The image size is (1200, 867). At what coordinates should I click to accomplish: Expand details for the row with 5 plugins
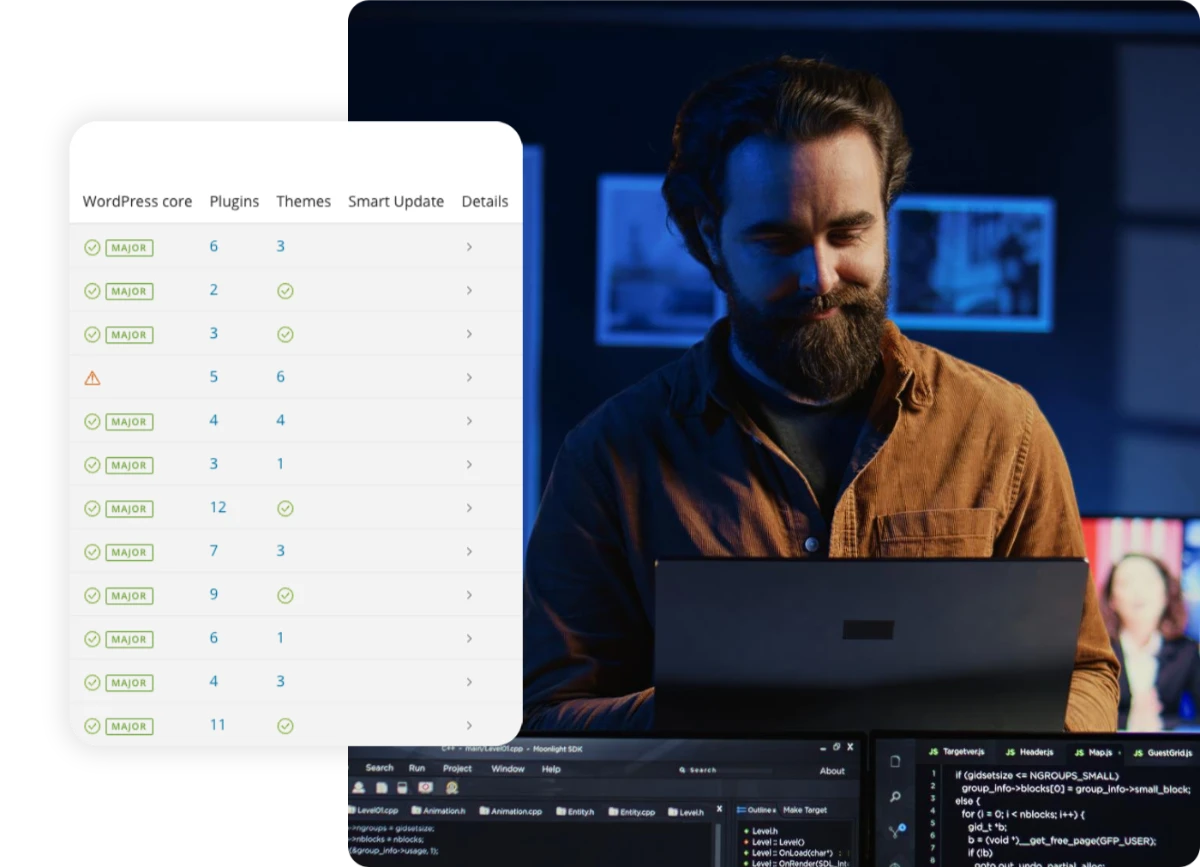pos(469,378)
